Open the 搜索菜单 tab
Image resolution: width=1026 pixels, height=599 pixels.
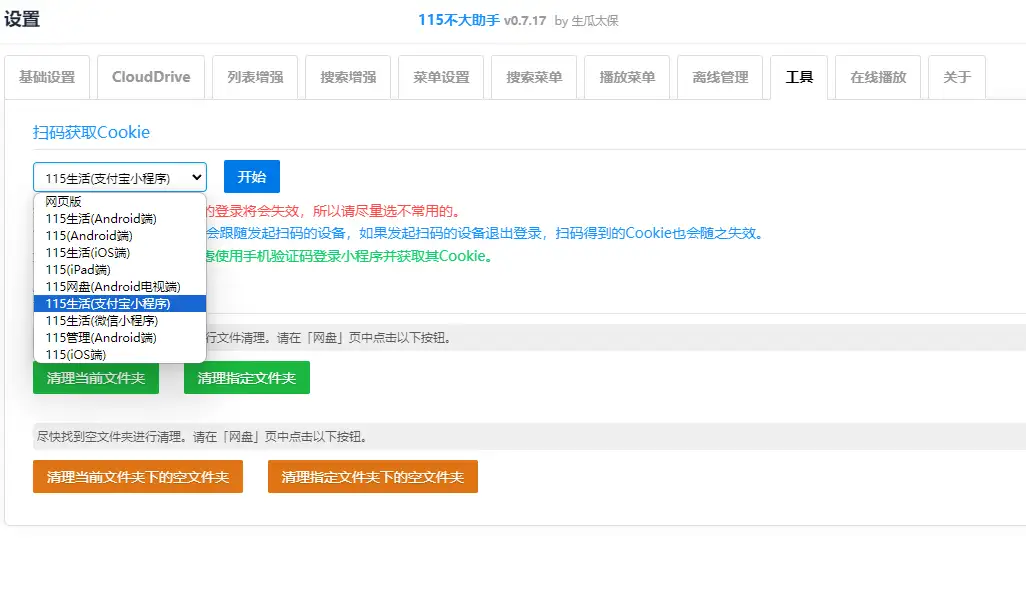(533, 76)
